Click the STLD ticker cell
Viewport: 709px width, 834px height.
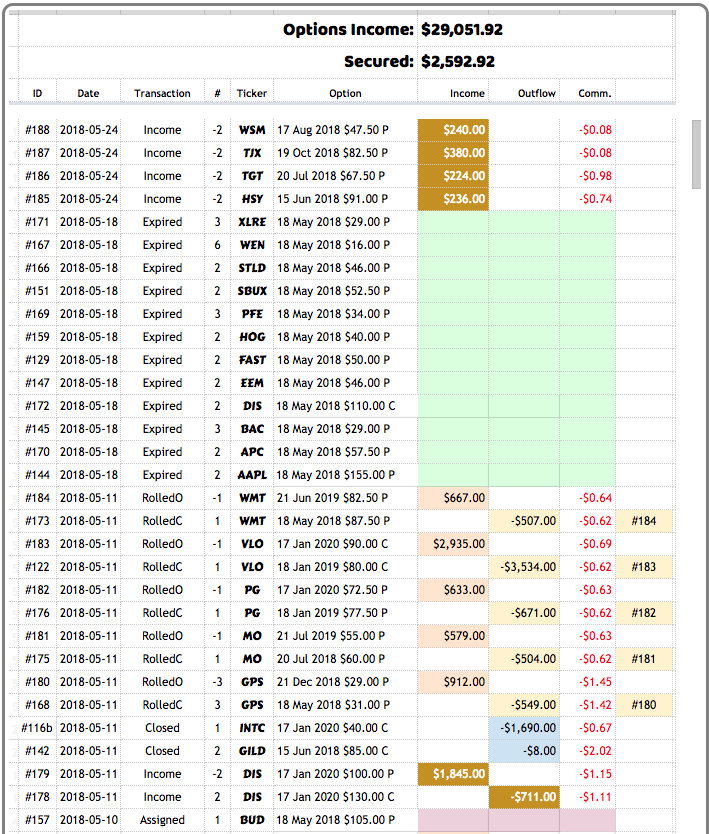[252, 268]
